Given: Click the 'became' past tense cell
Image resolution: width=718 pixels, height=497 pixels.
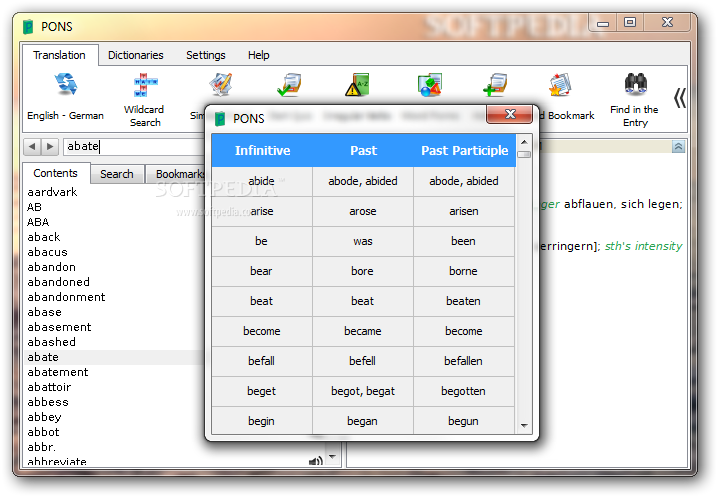Looking at the screenshot, I should (x=363, y=331).
